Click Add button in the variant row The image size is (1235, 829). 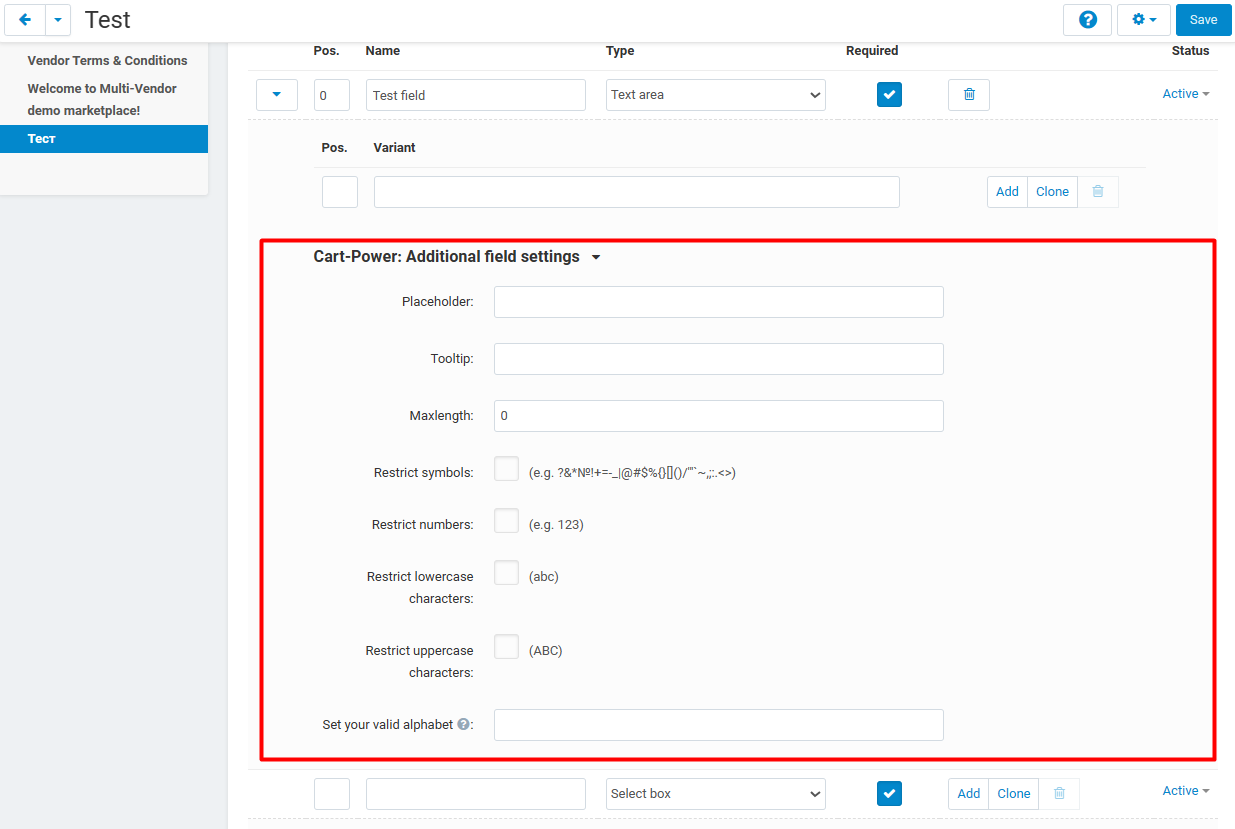(1007, 192)
